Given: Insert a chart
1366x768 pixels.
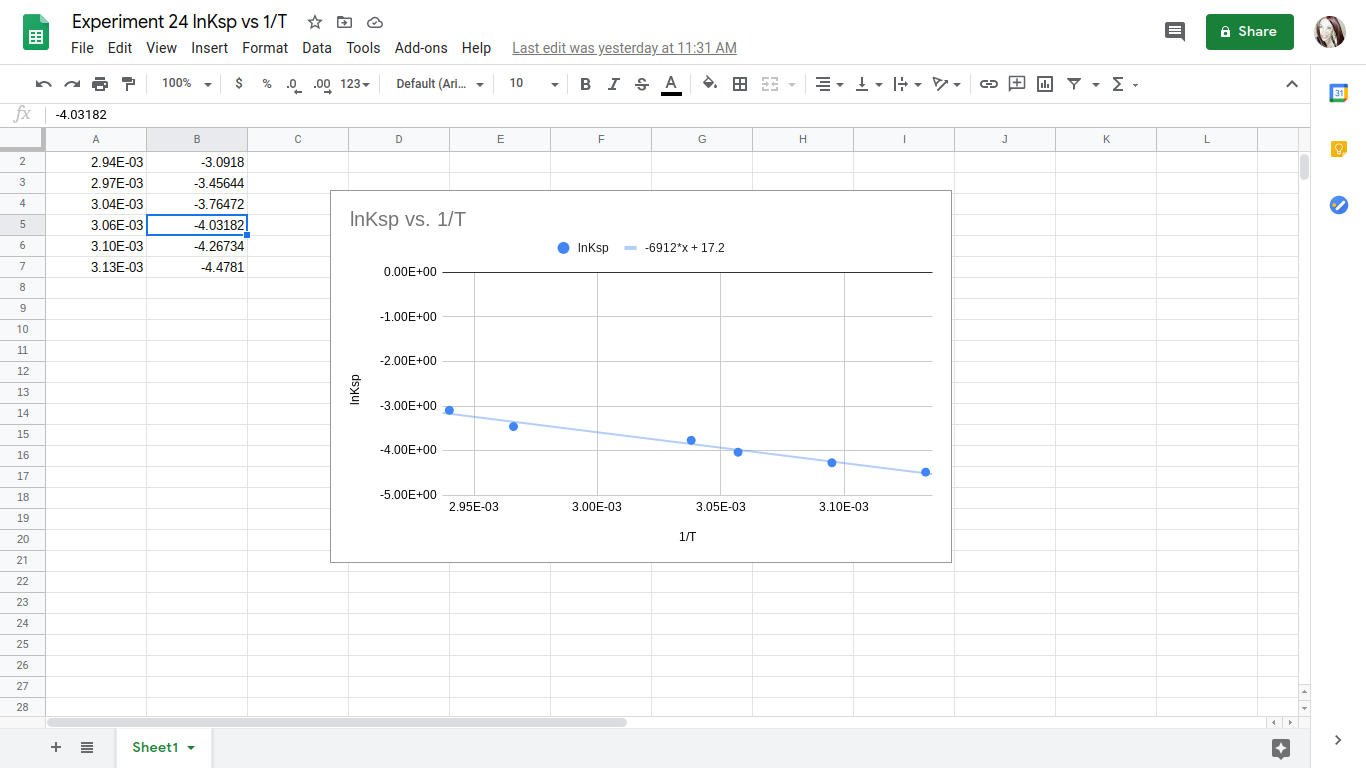Looking at the screenshot, I should pyautogui.click(x=1044, y=84).
